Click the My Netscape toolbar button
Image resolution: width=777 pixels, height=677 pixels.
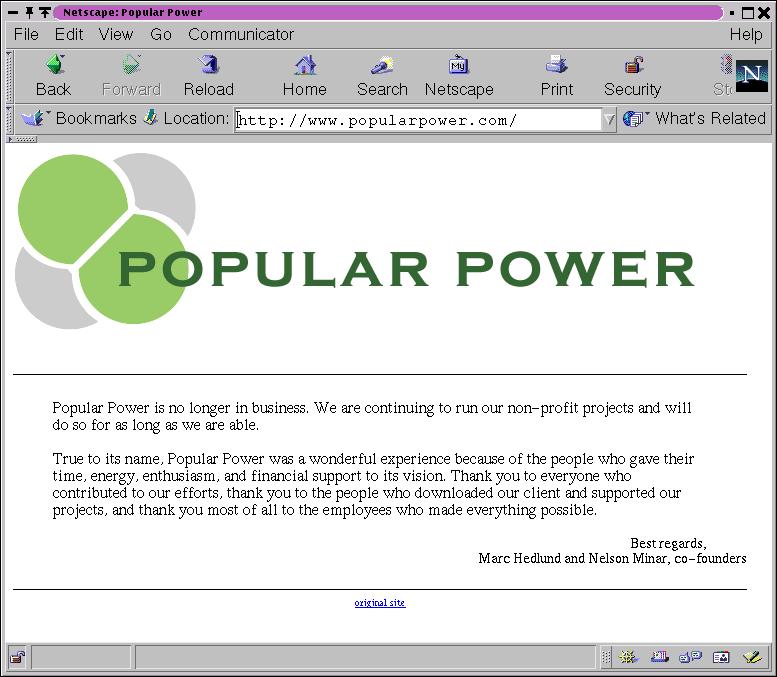[x=459, y=76]
